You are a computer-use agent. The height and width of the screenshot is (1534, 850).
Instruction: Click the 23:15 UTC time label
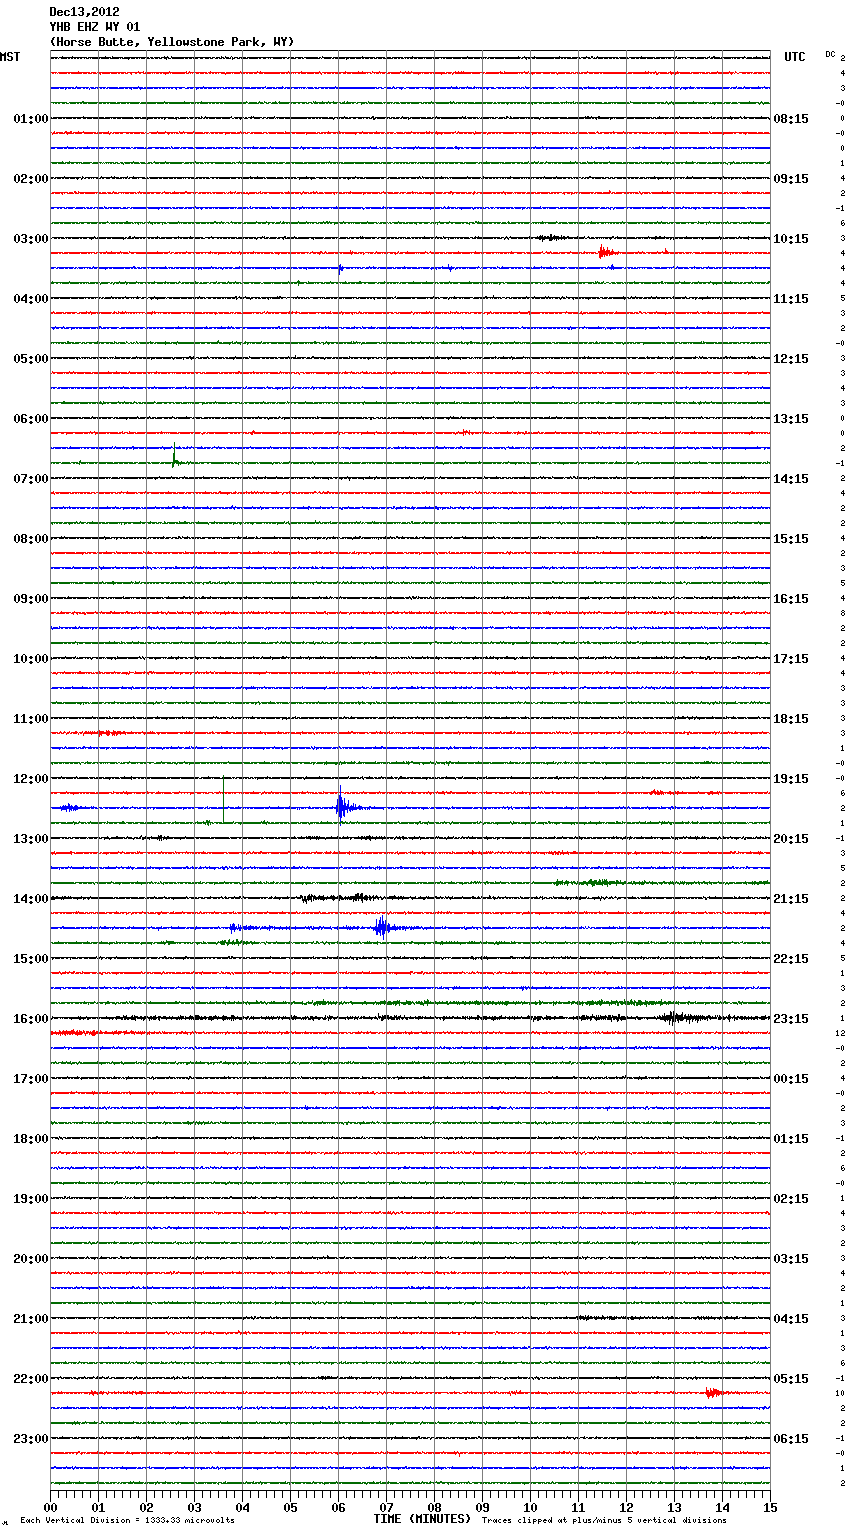[x=790, y=1019]
